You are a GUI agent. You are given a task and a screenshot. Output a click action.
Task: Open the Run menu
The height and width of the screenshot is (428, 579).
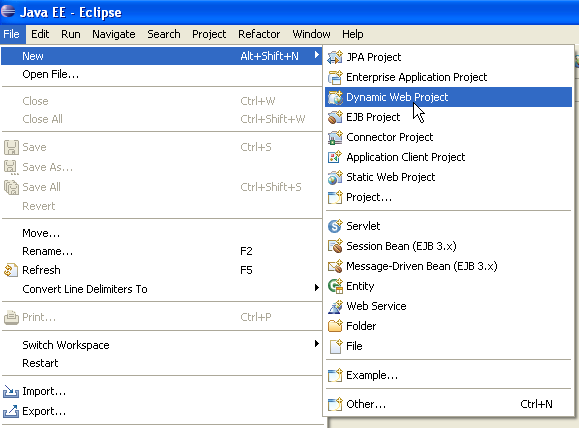[x=71, y=34]
